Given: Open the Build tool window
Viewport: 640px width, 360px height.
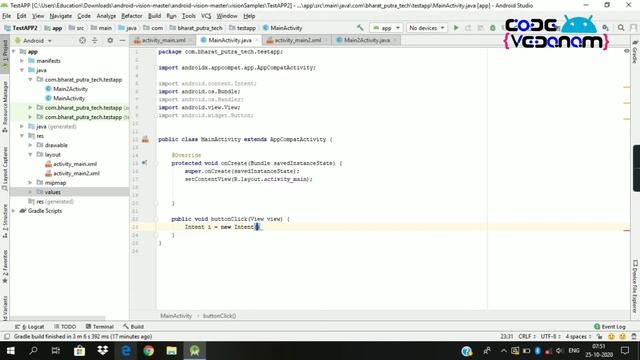Looking at the screenshot, I should pos(133,327).
